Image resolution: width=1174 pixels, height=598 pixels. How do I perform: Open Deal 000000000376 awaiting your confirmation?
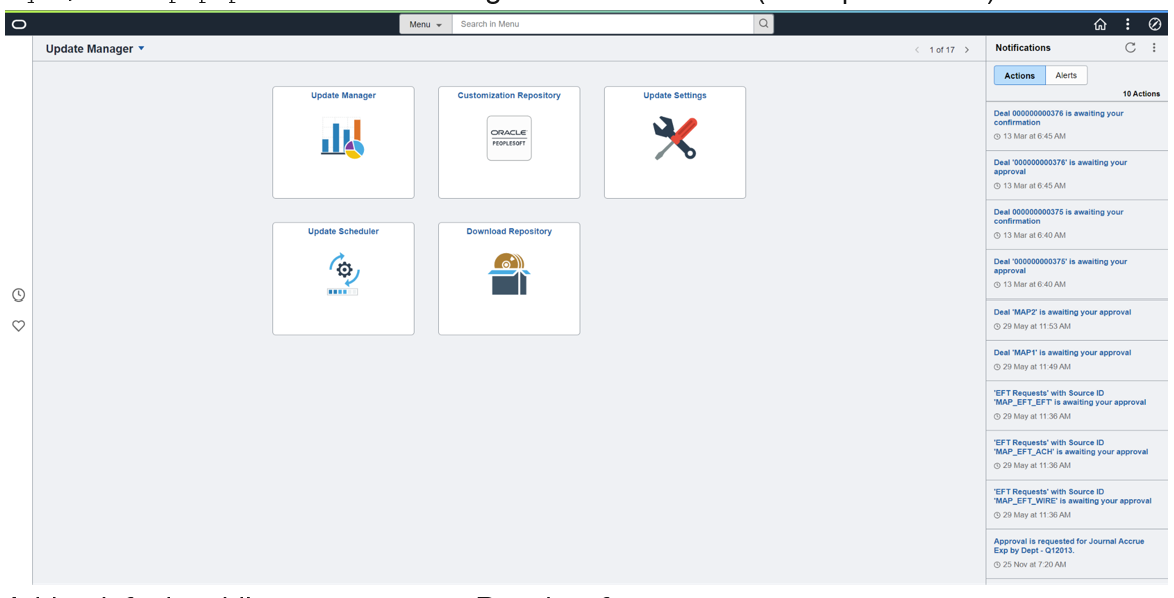click(1059, 118)
